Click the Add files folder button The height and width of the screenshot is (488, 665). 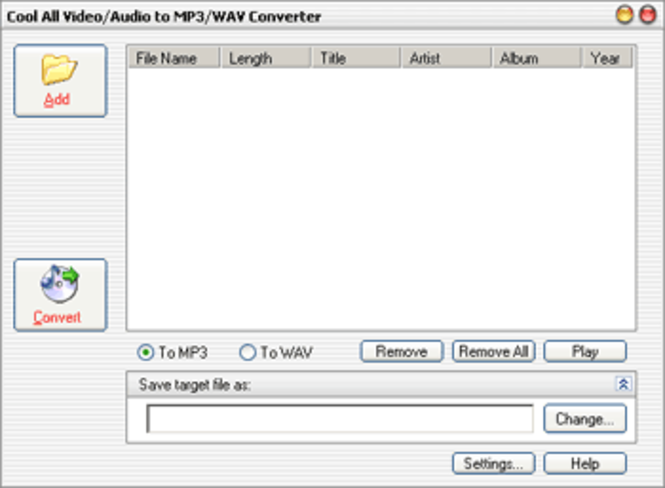(60, 81)
